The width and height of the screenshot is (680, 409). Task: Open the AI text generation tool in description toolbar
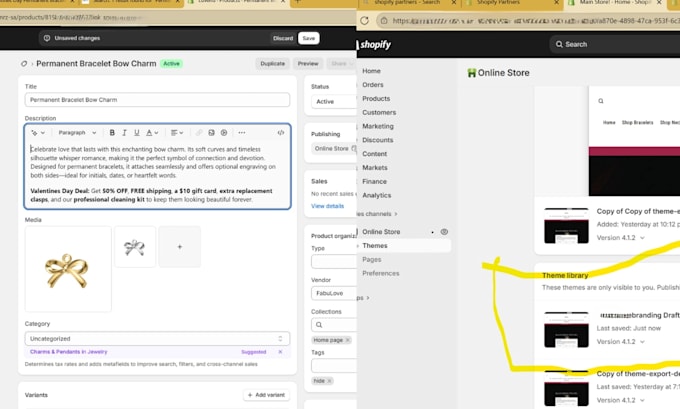(37, 133)
